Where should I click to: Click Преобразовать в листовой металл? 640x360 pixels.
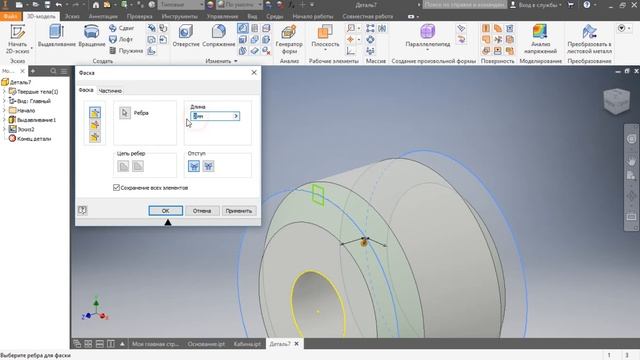(x=589, y=40)
